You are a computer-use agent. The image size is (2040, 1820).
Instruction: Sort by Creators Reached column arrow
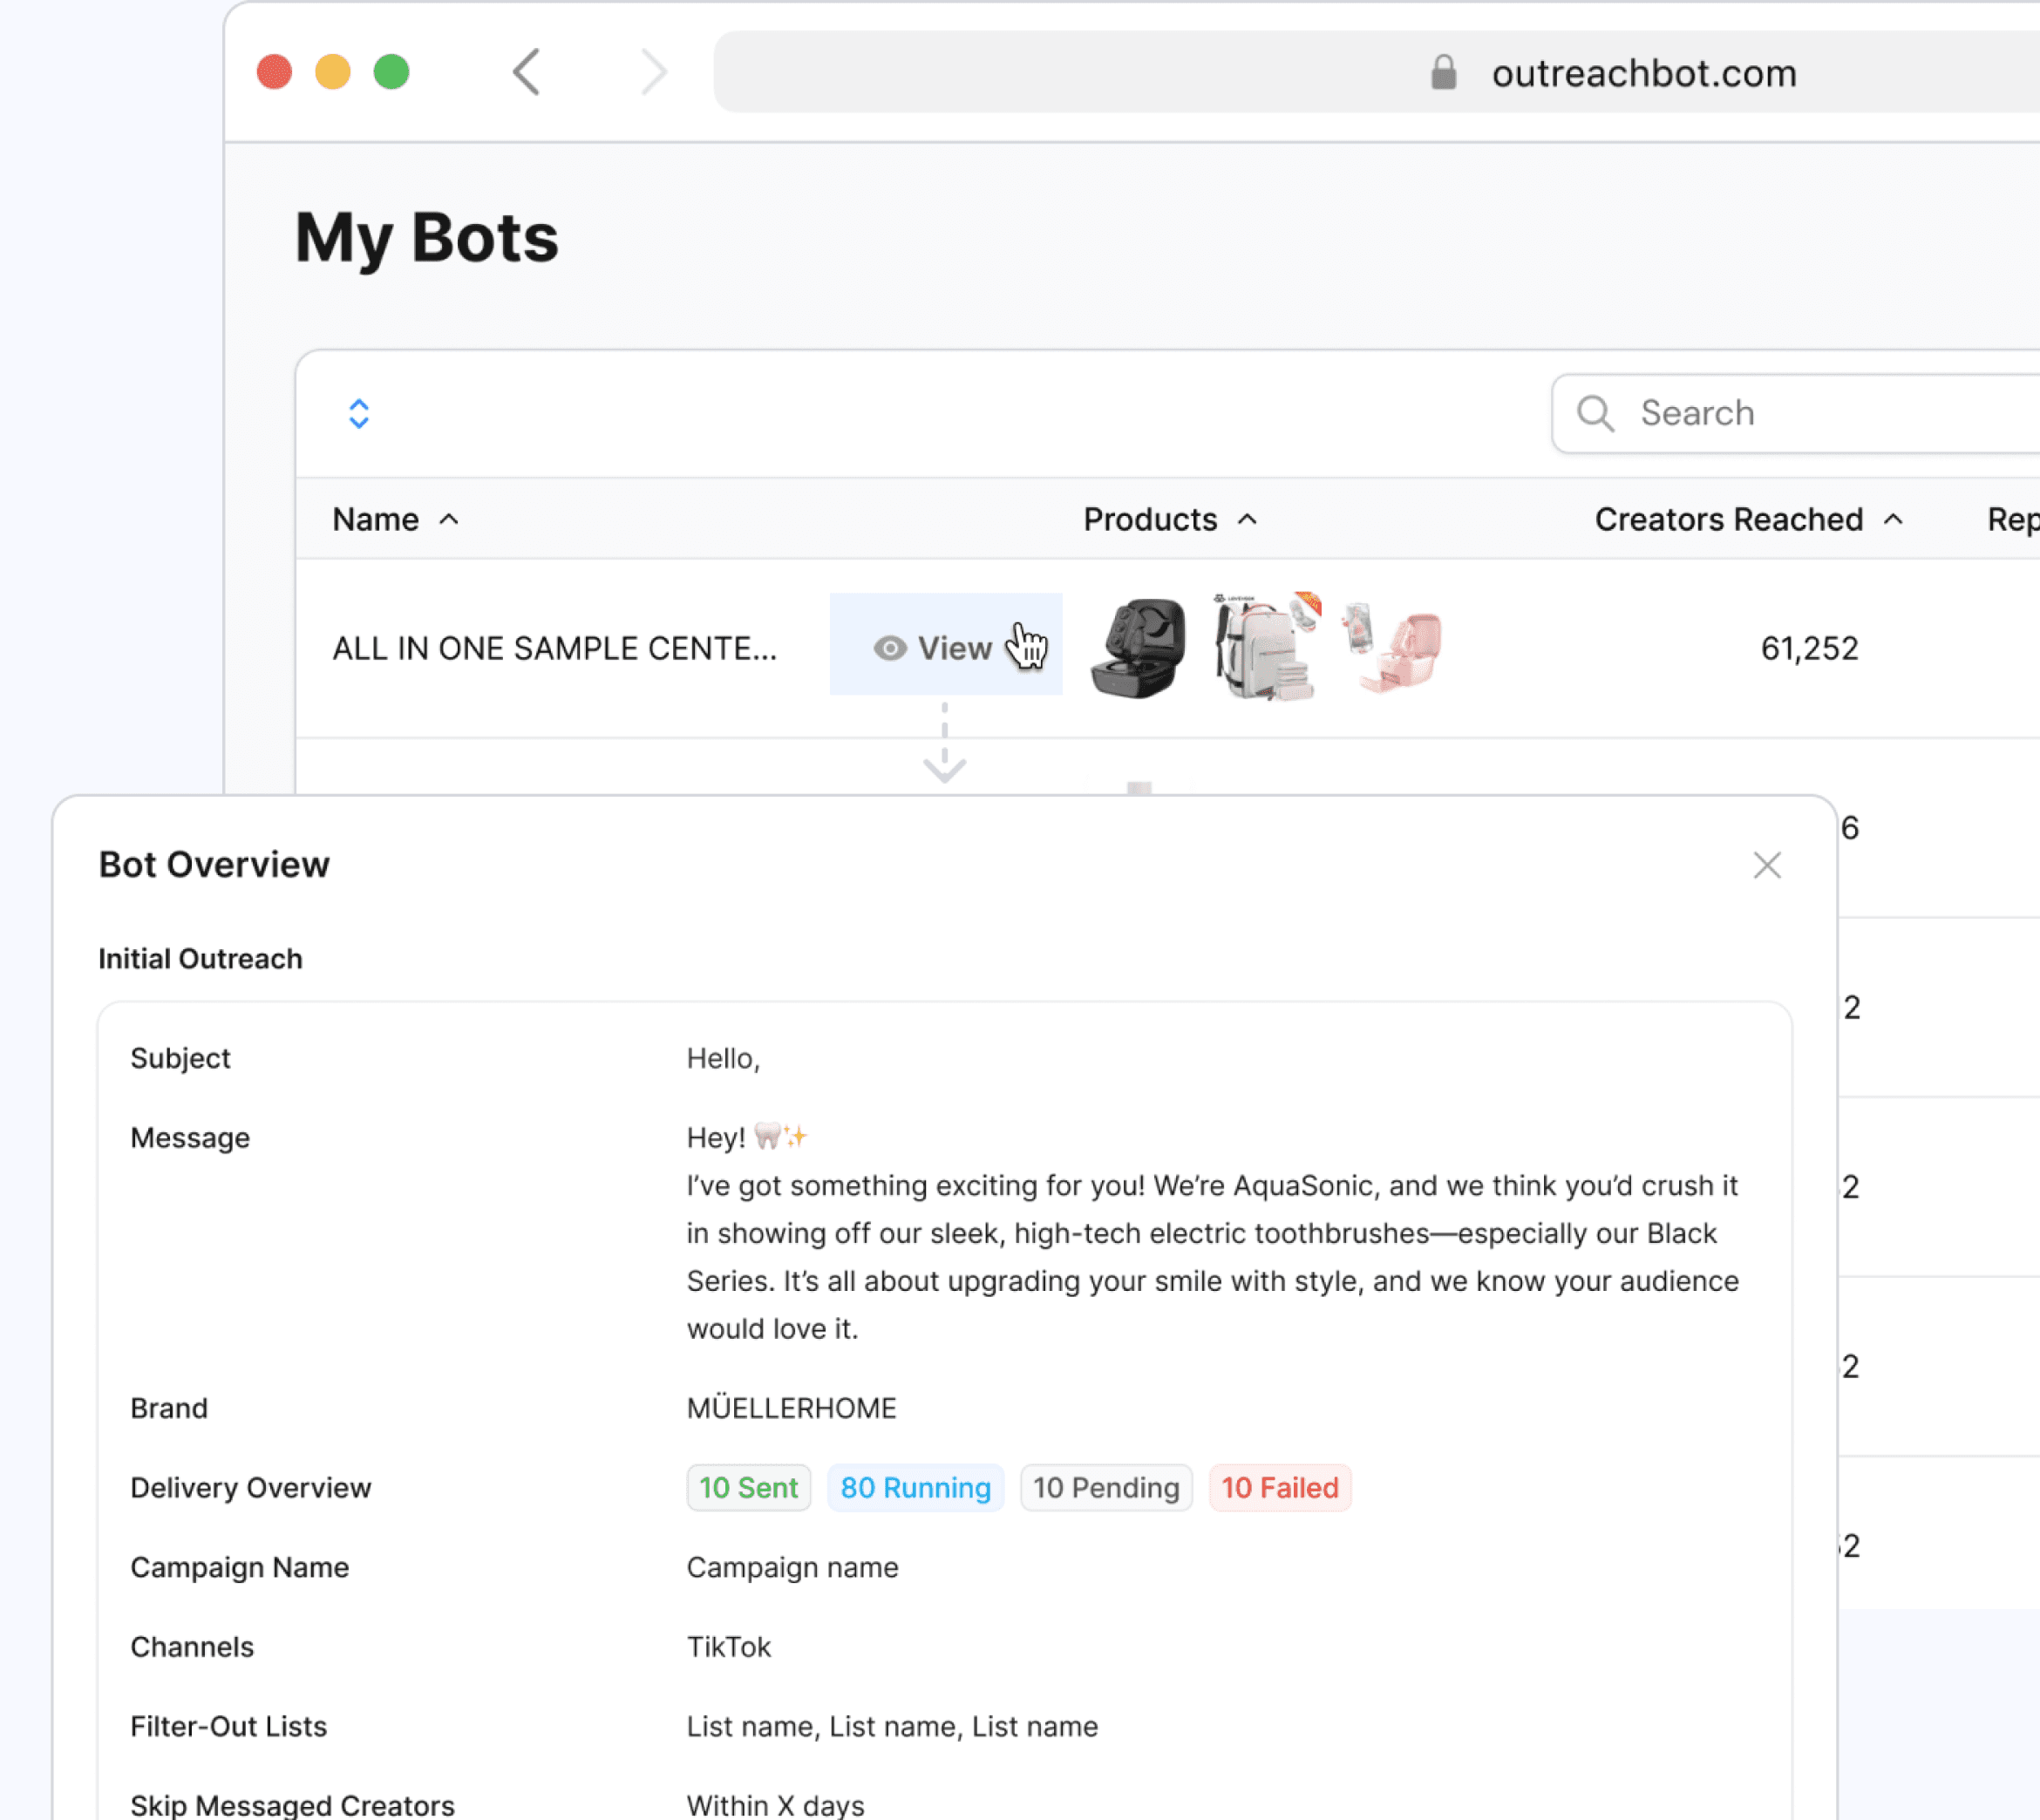[x=1893, y=519]
